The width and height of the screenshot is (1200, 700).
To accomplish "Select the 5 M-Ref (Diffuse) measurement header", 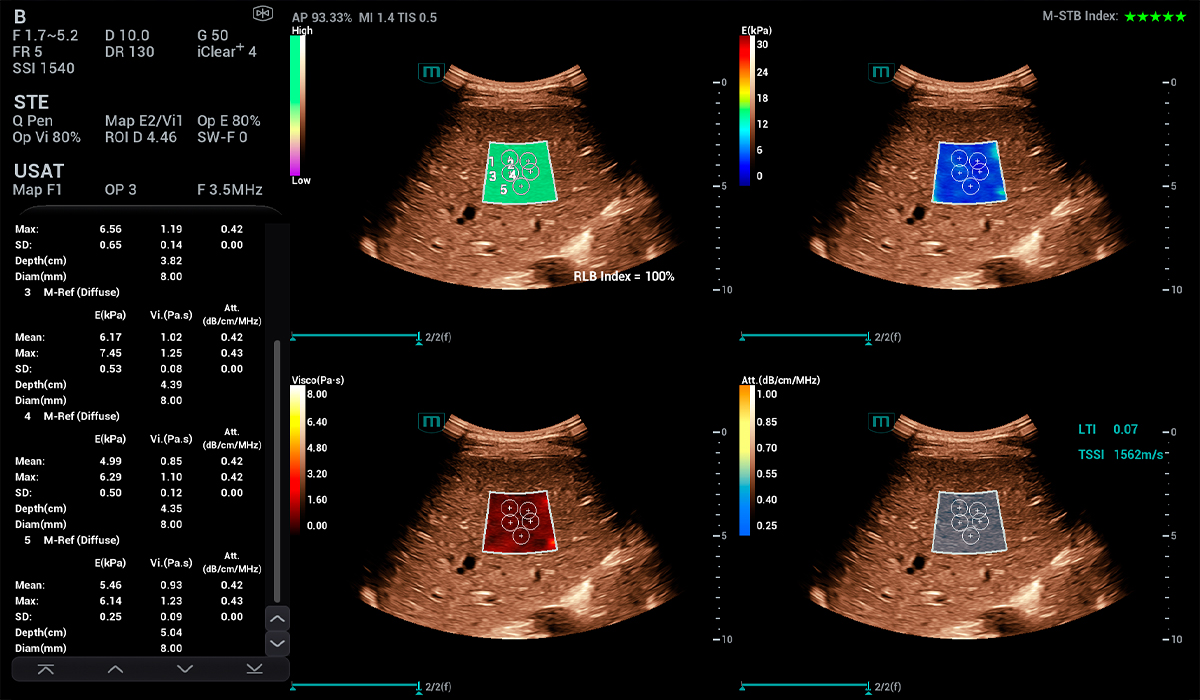I will point(71,540).
